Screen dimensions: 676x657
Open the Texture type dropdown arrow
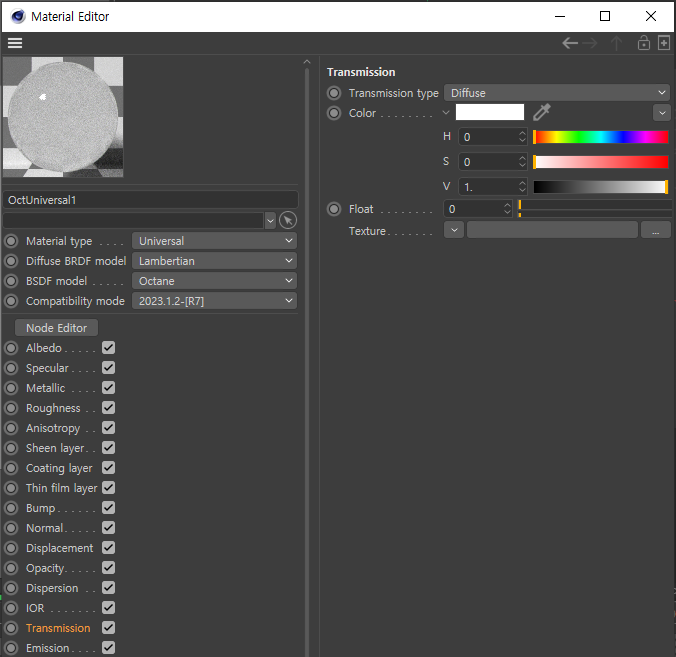tap(454, 230)
